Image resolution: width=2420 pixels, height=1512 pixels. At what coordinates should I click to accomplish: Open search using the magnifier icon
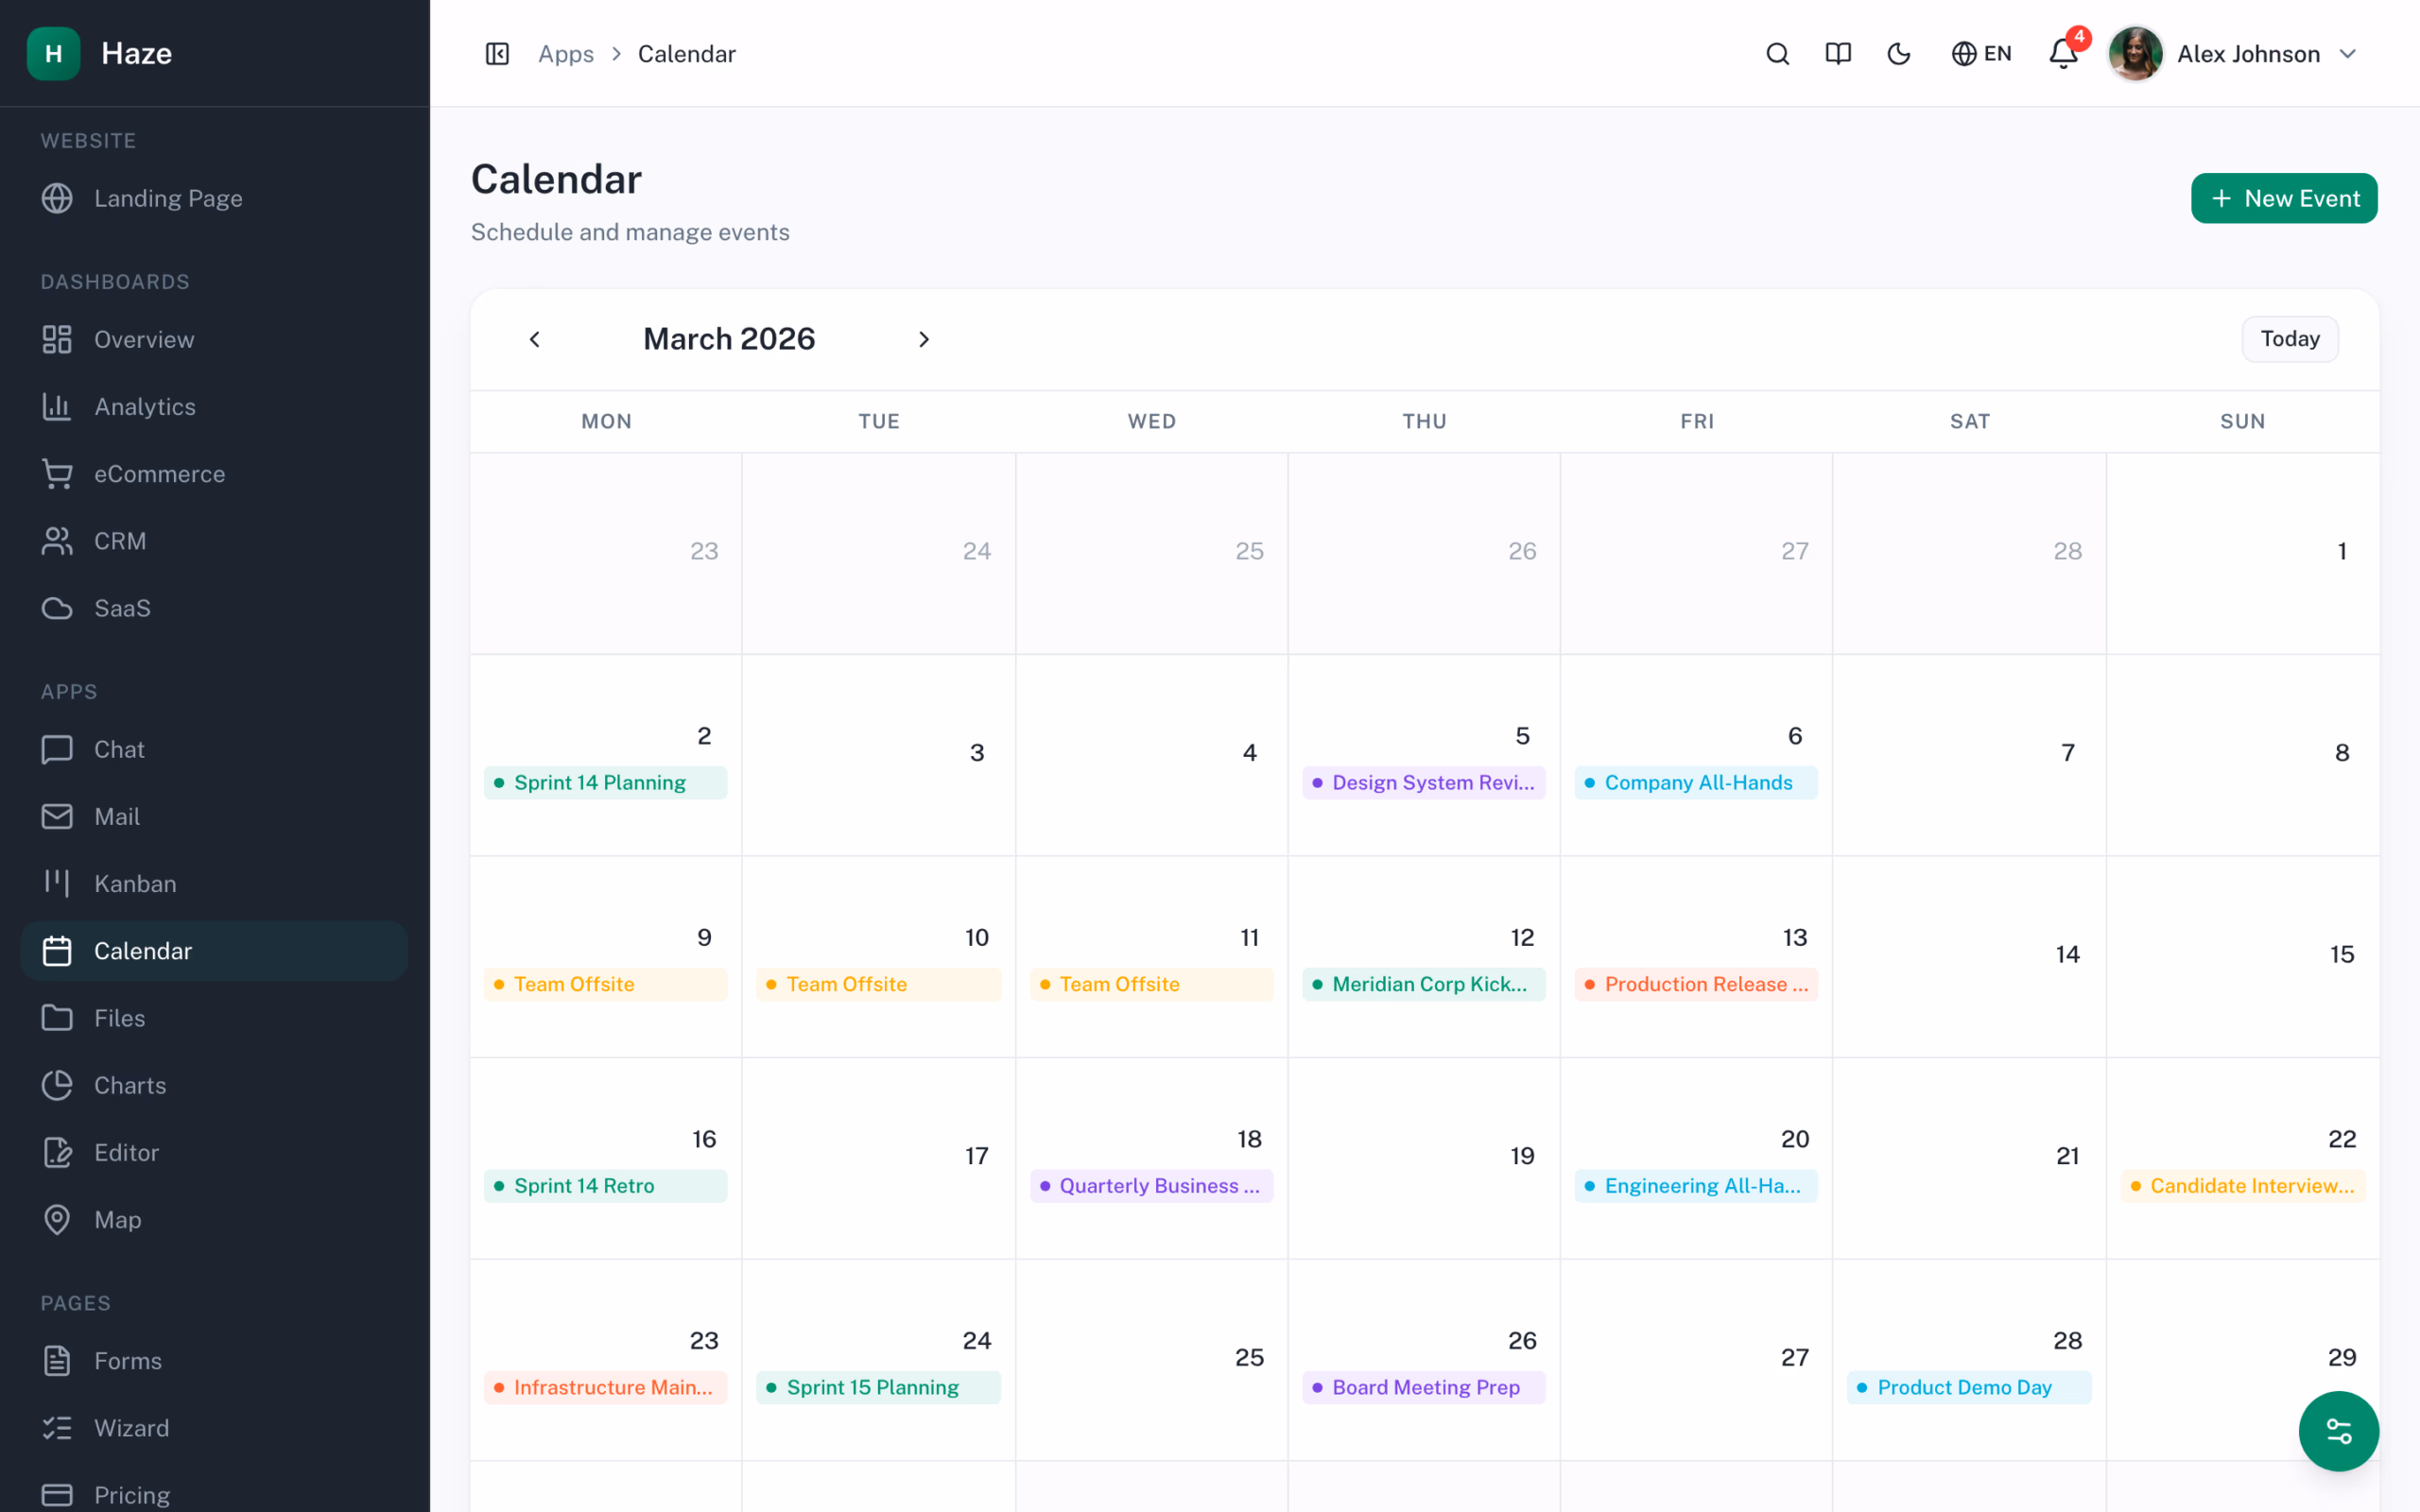coord(1777,54)
